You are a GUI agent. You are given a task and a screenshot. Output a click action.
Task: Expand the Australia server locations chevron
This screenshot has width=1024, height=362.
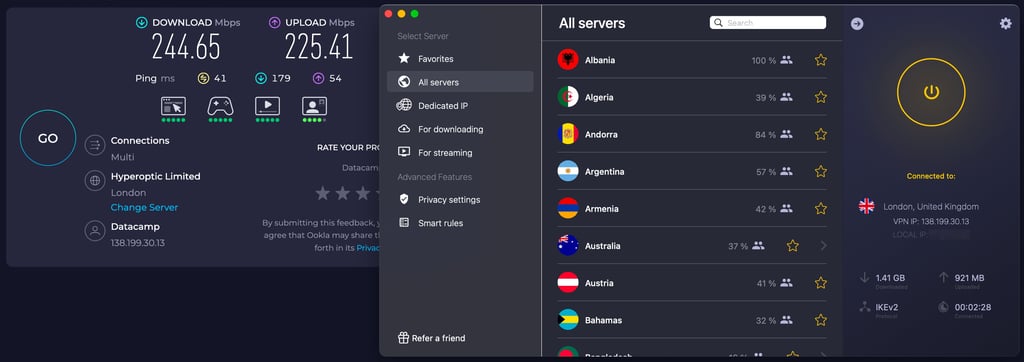coord(824,246)
